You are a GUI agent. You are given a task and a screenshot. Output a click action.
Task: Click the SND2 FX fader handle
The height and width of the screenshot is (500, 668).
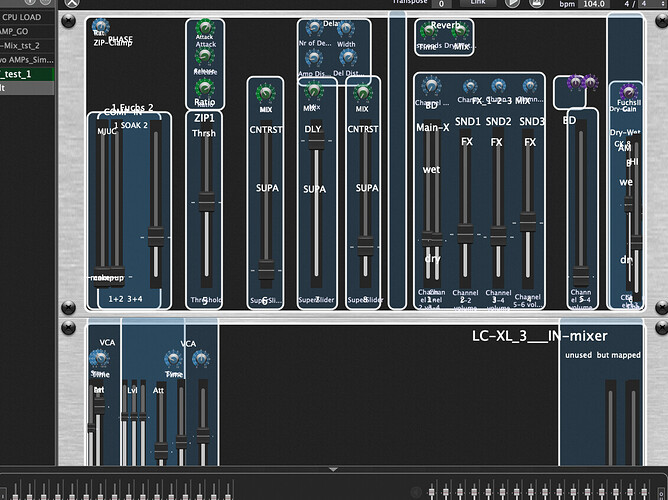coord(498,236)
